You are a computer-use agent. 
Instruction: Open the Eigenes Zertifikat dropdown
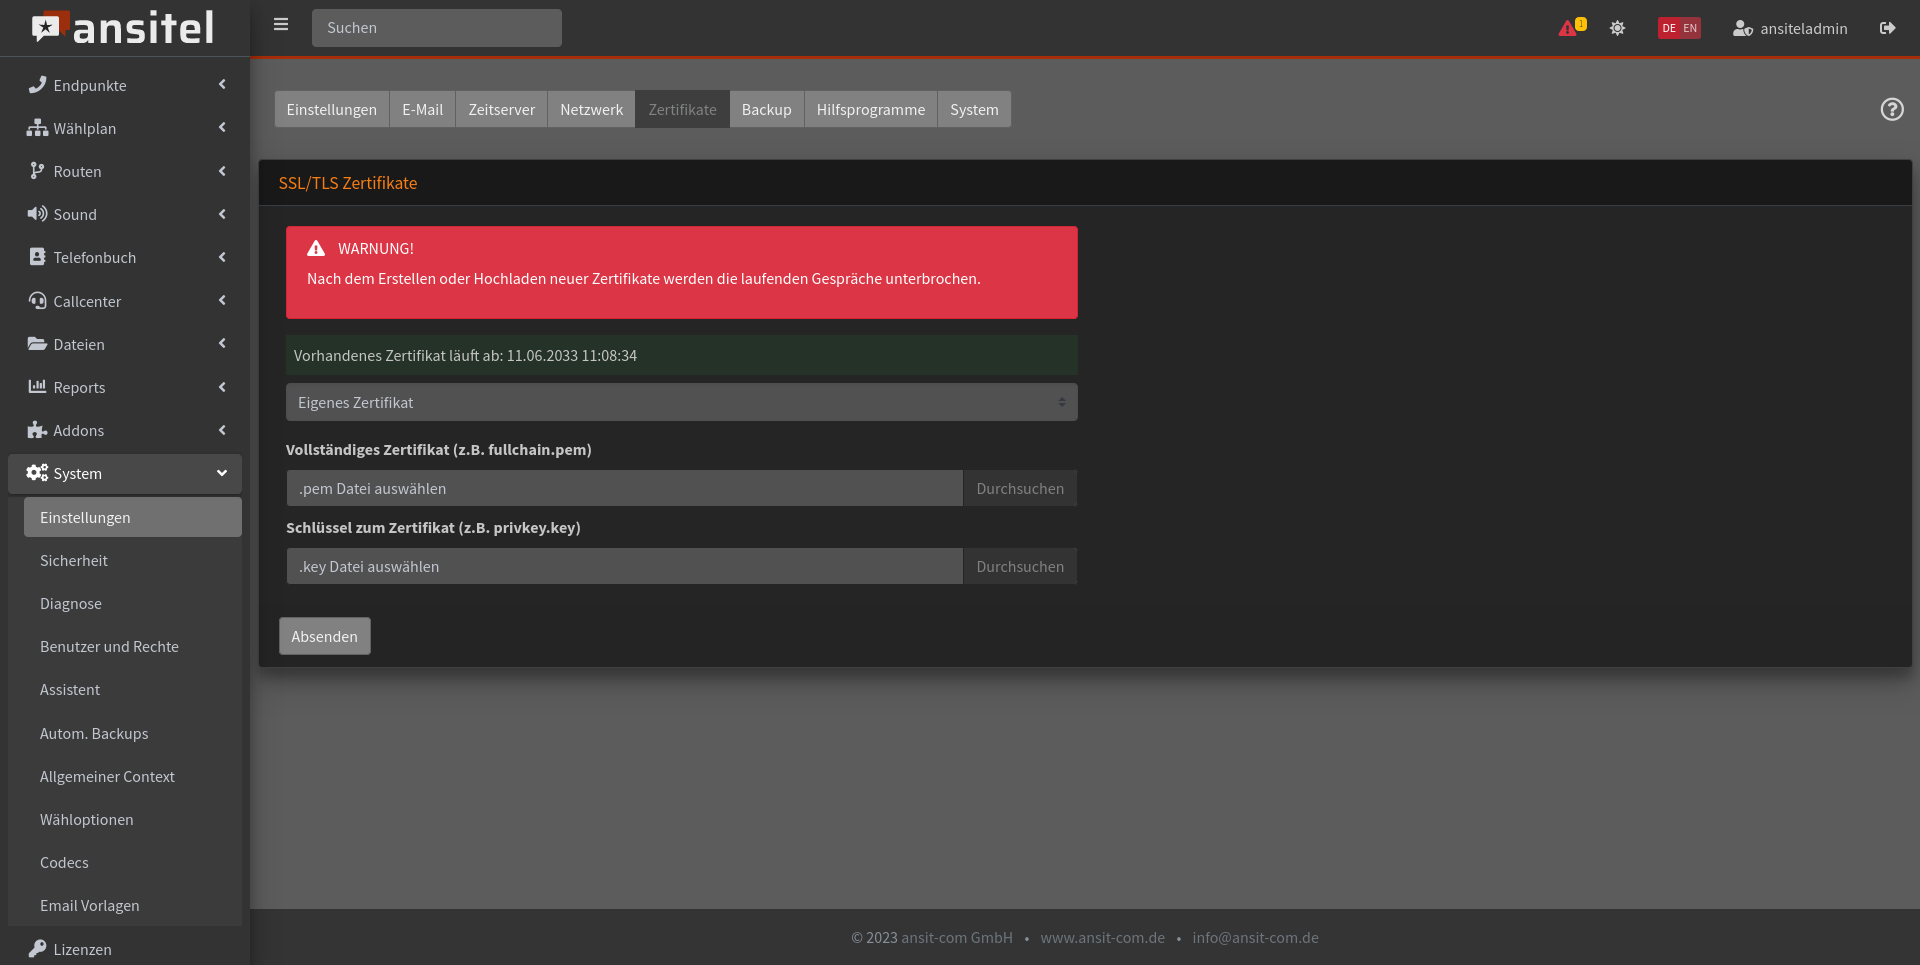coord(681,402)
